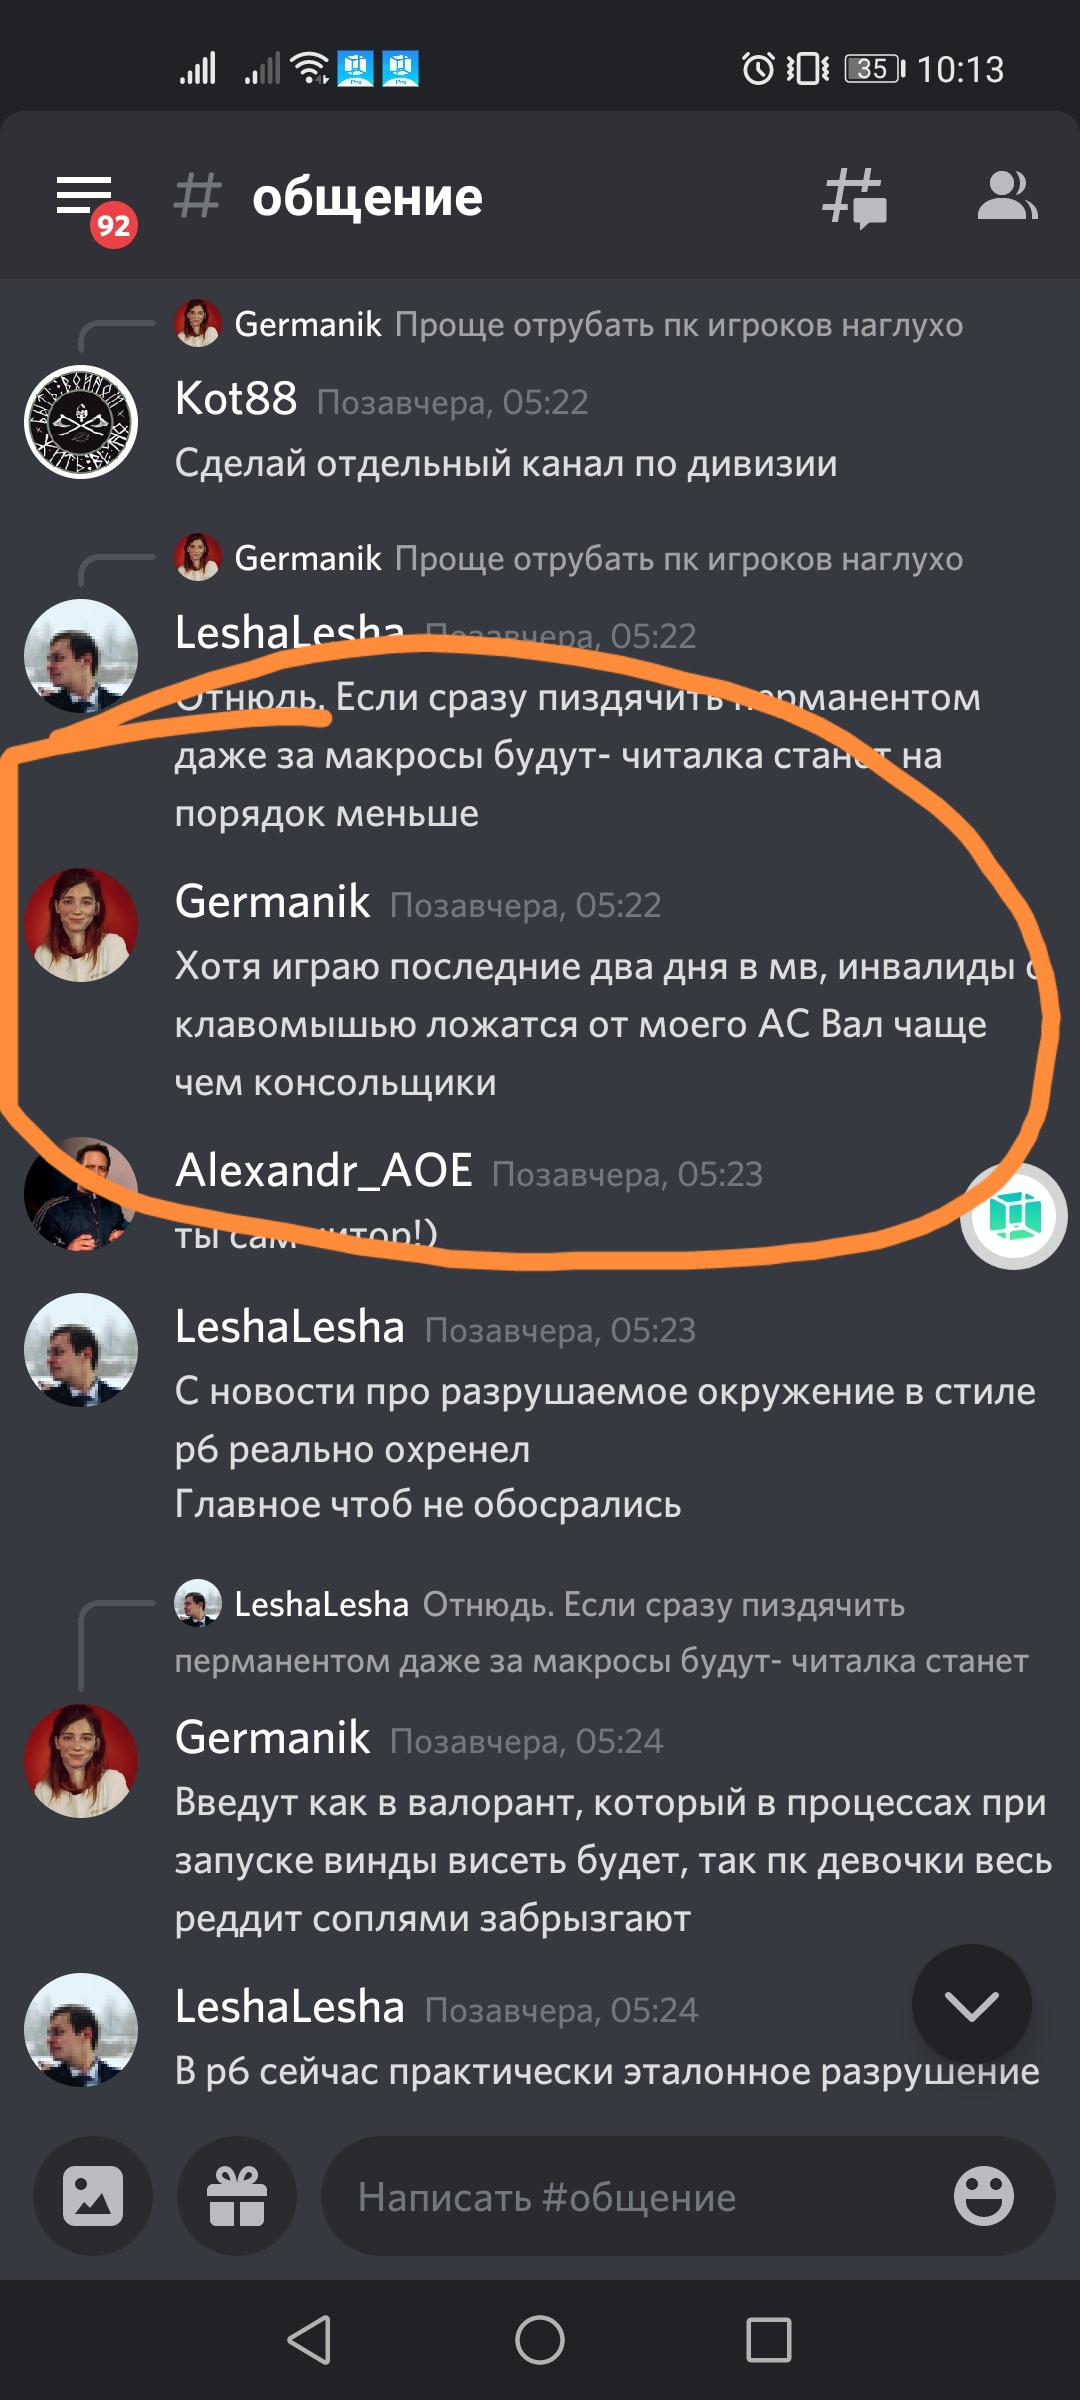Open the quoted Germanik reply above Kot88

point(569,324)
